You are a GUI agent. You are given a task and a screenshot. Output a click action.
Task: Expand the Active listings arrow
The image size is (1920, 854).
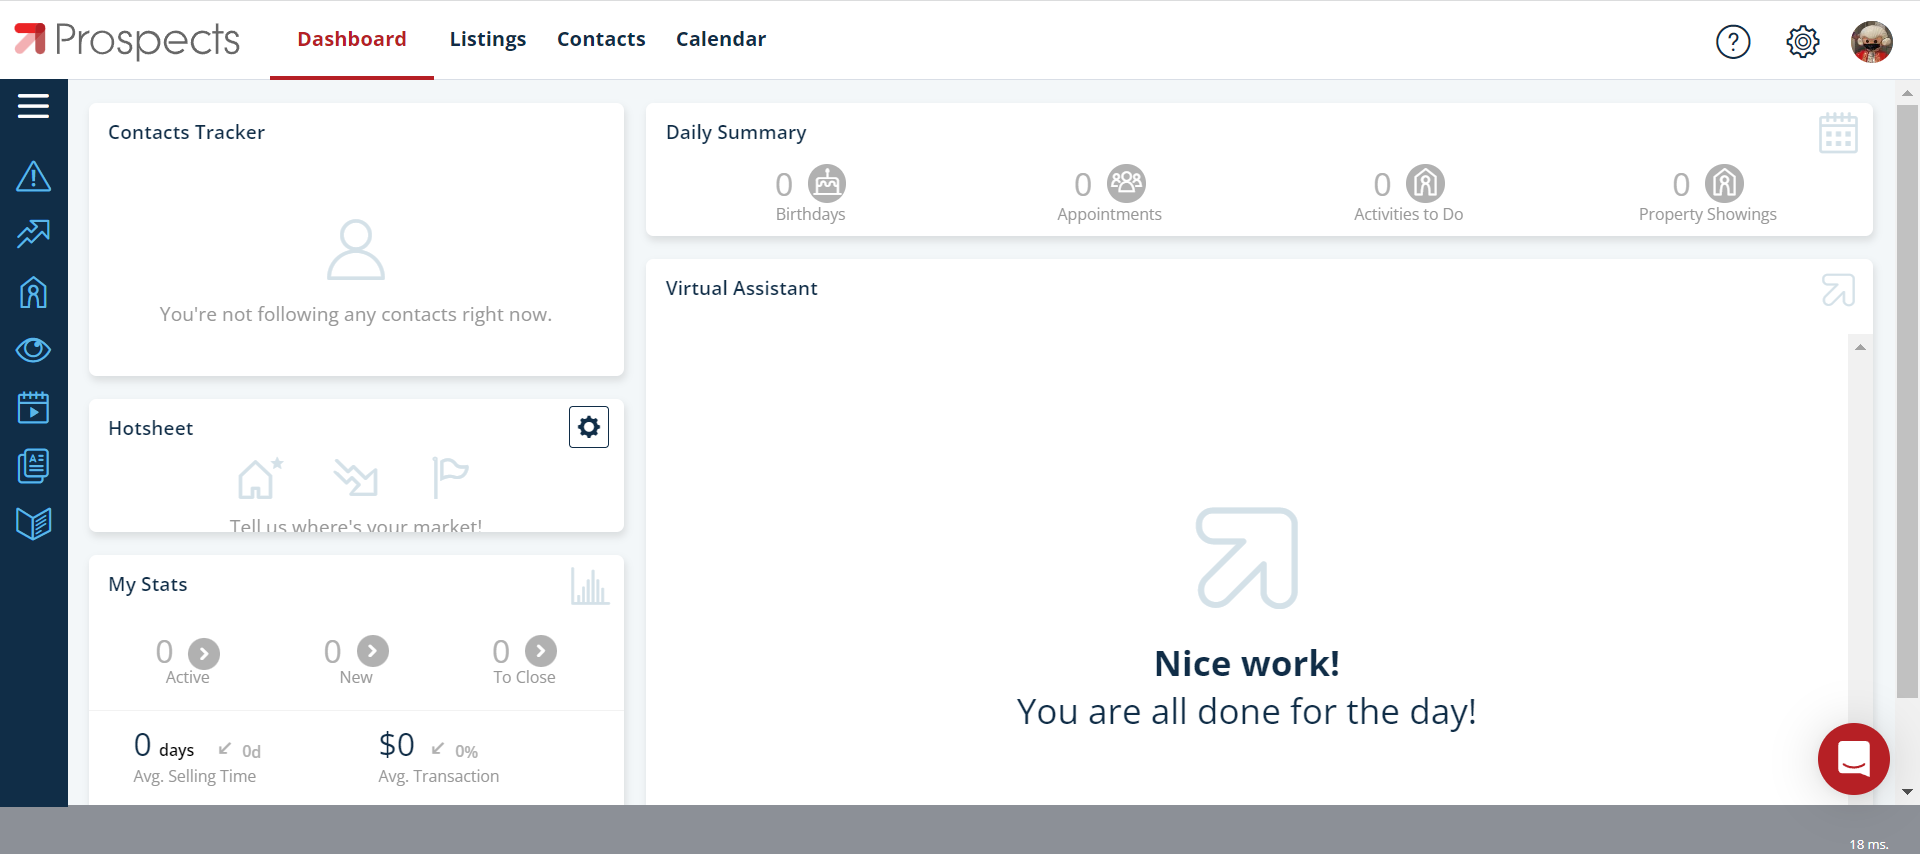point(204,653)
